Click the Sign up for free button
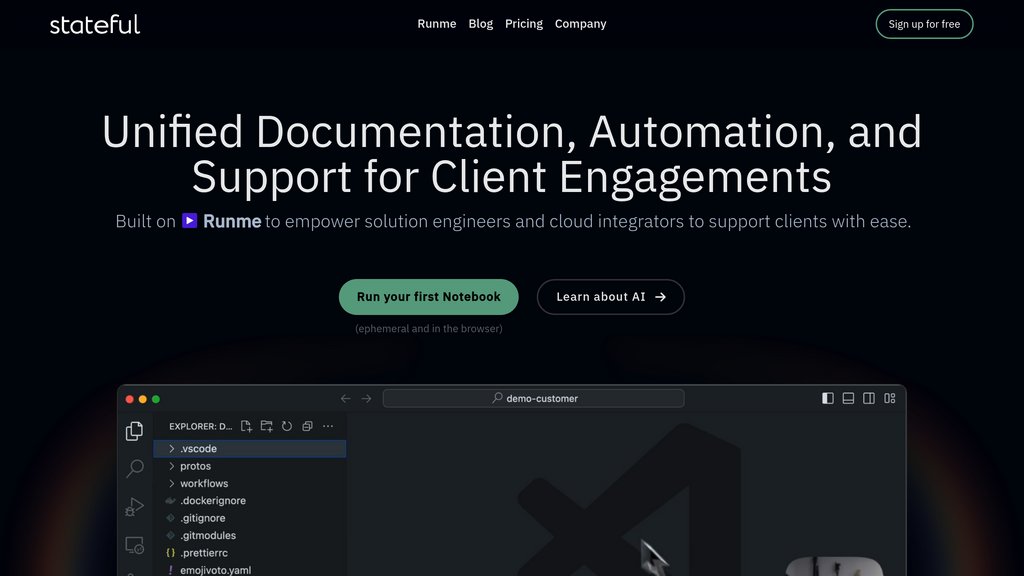The width and height of the screenshot is (1024, 576). (924, 24)
